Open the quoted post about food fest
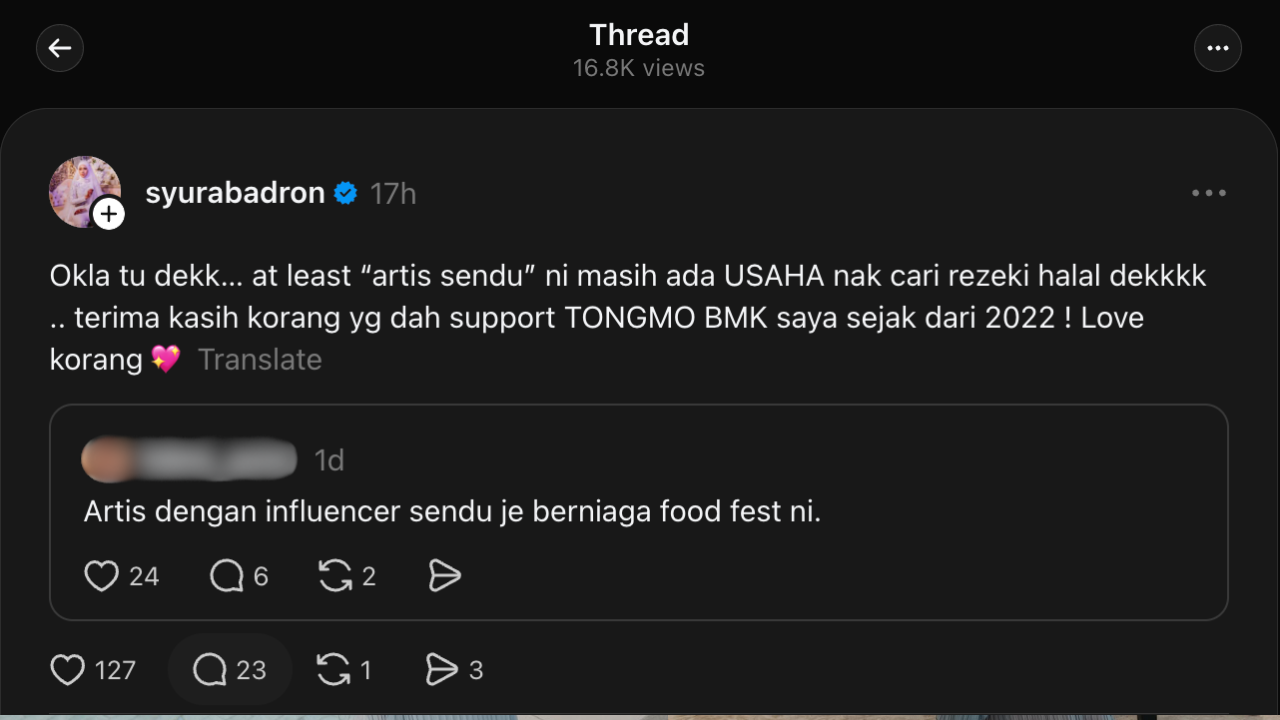 point(452,512)
